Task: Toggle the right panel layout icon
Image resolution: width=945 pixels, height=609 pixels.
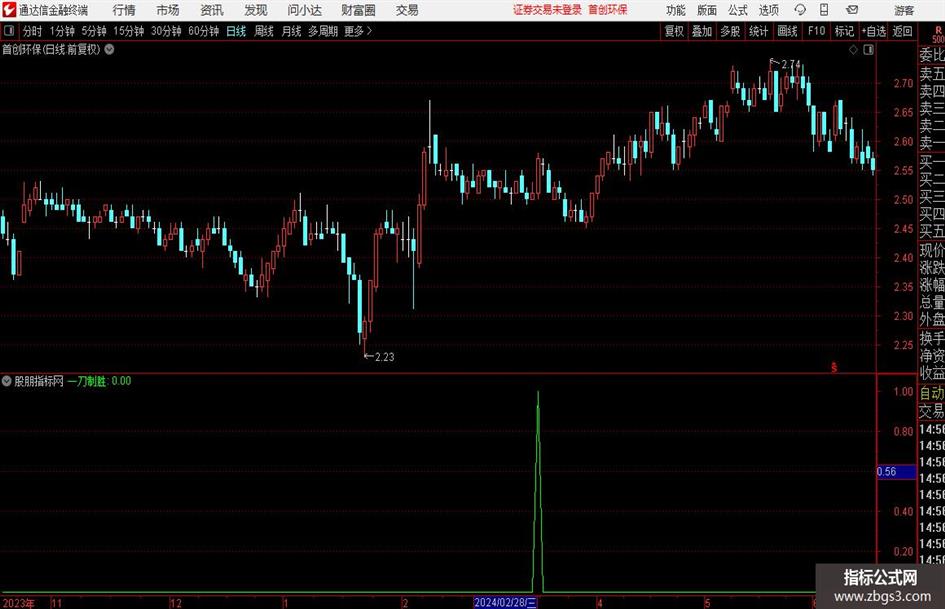Action: (868, 50)
